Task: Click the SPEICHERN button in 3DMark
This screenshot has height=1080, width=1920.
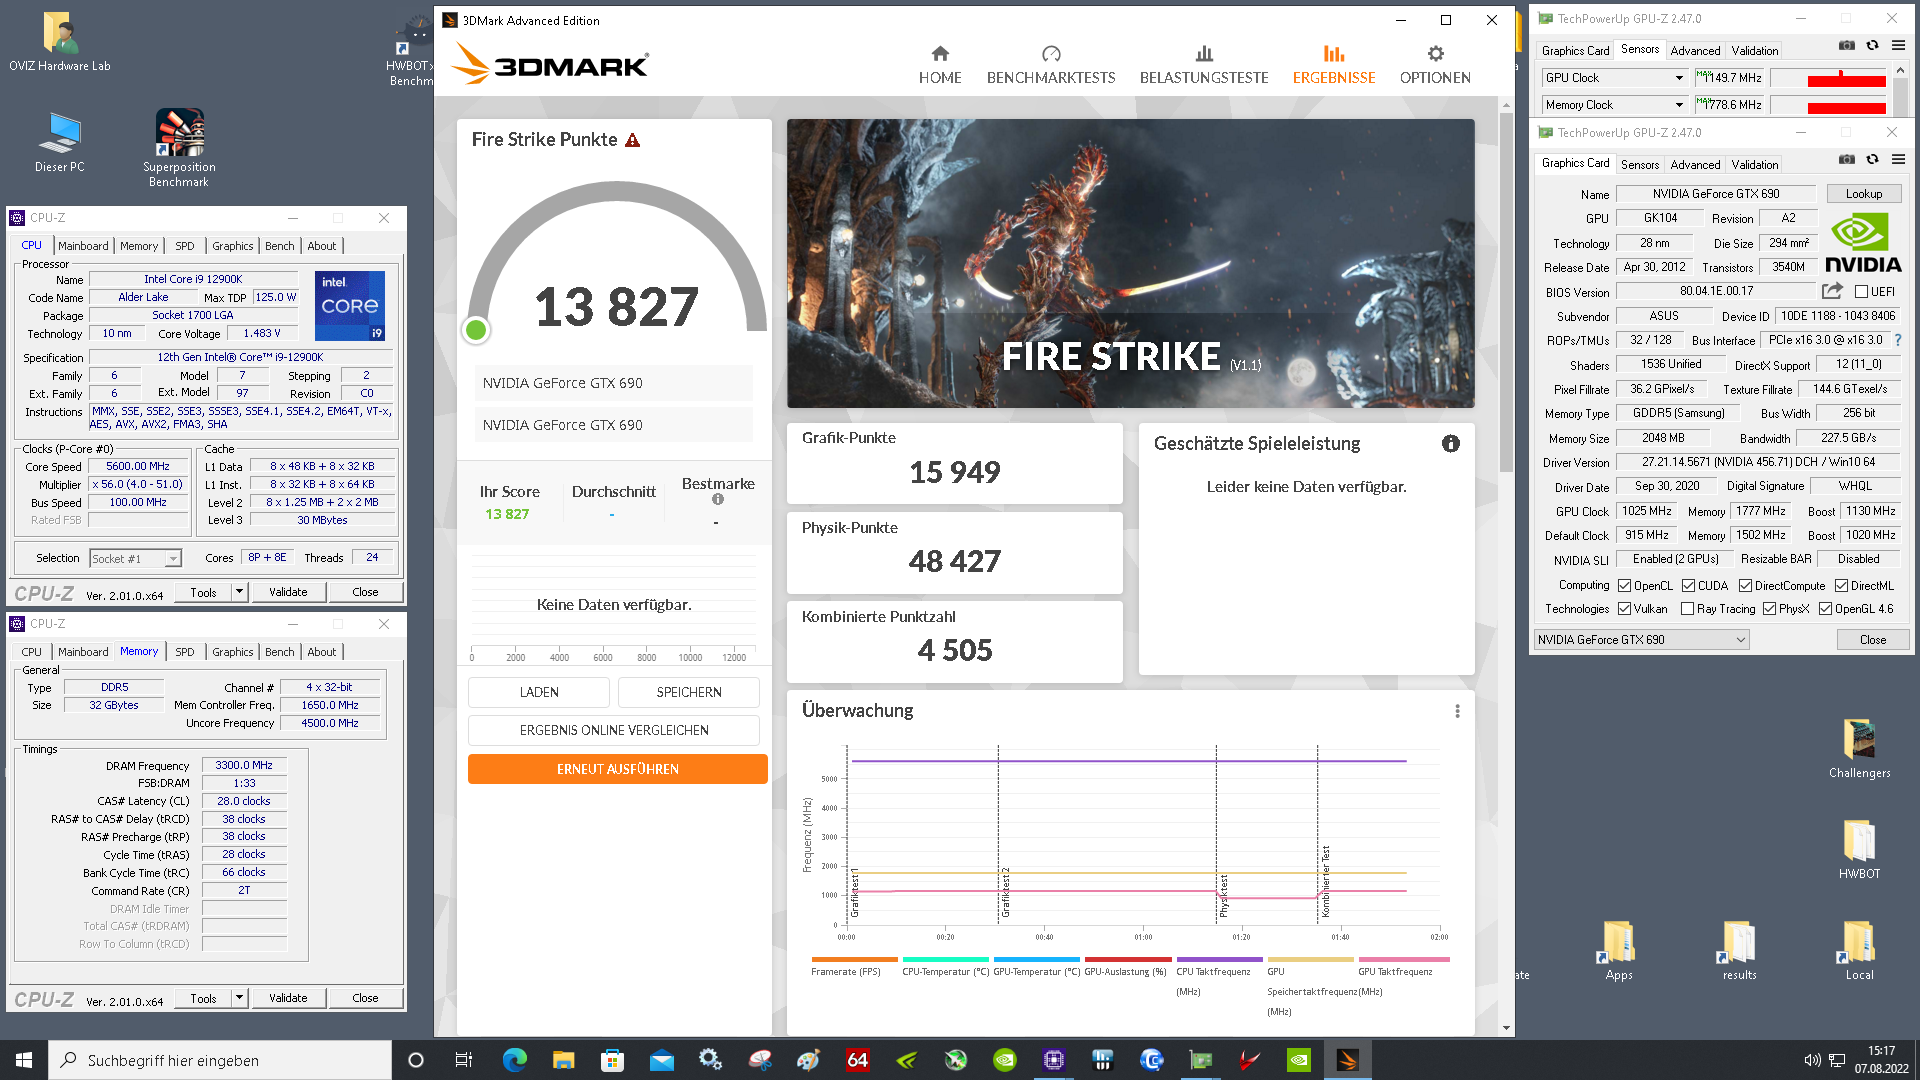Action: 689,692
